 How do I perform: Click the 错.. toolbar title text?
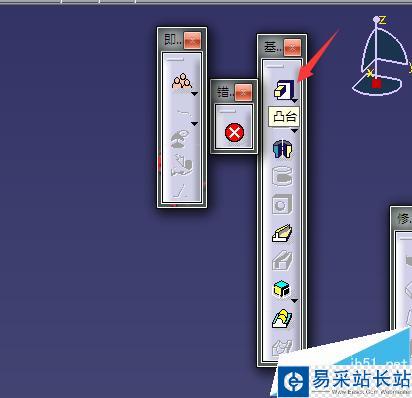pyautogui.click(x=225, y=92)
